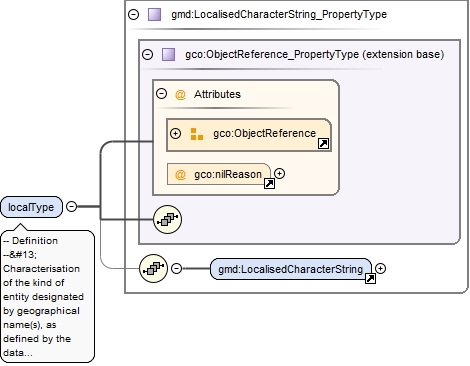Expand the gmd:LocalisedCharacterString element
Viewport: 470px width, 366px height.
(x=380, y=268)
